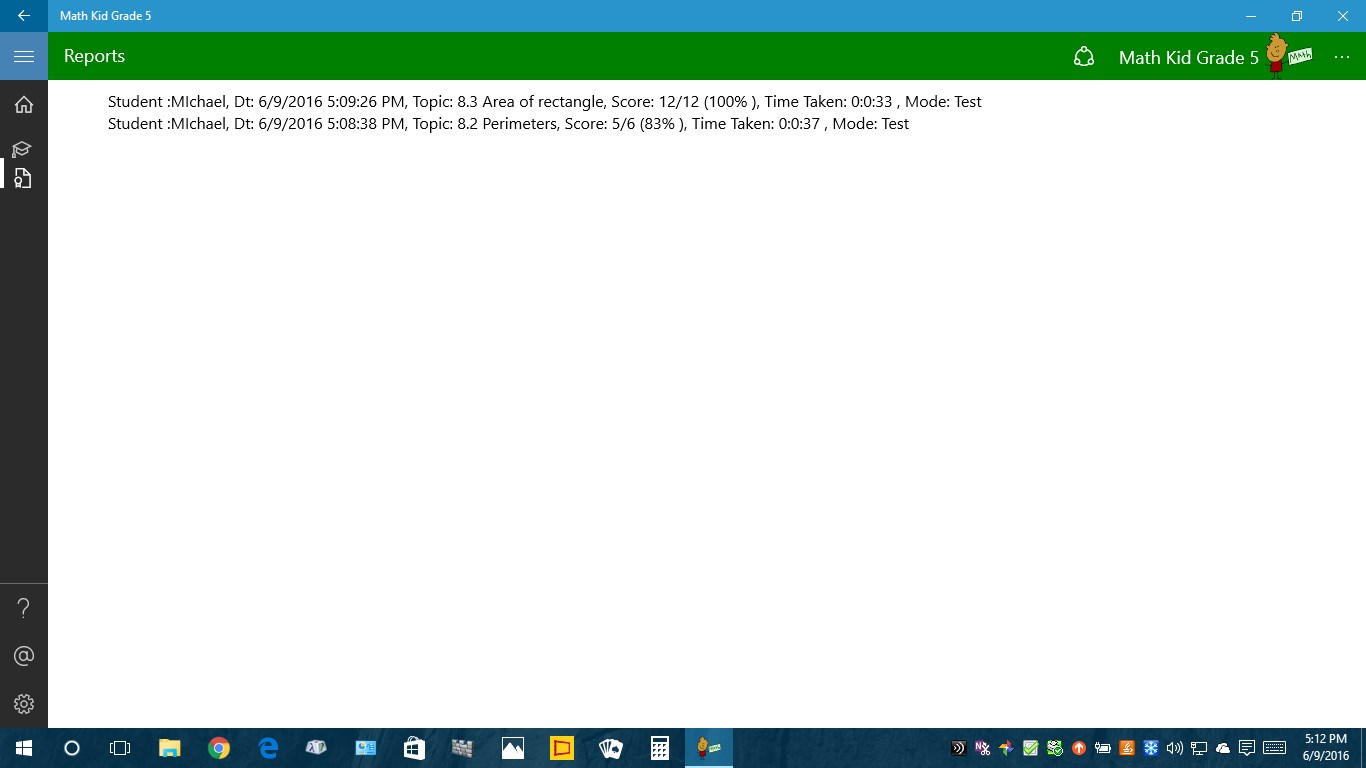Click the battery power tray icon

coord(1103,748)
